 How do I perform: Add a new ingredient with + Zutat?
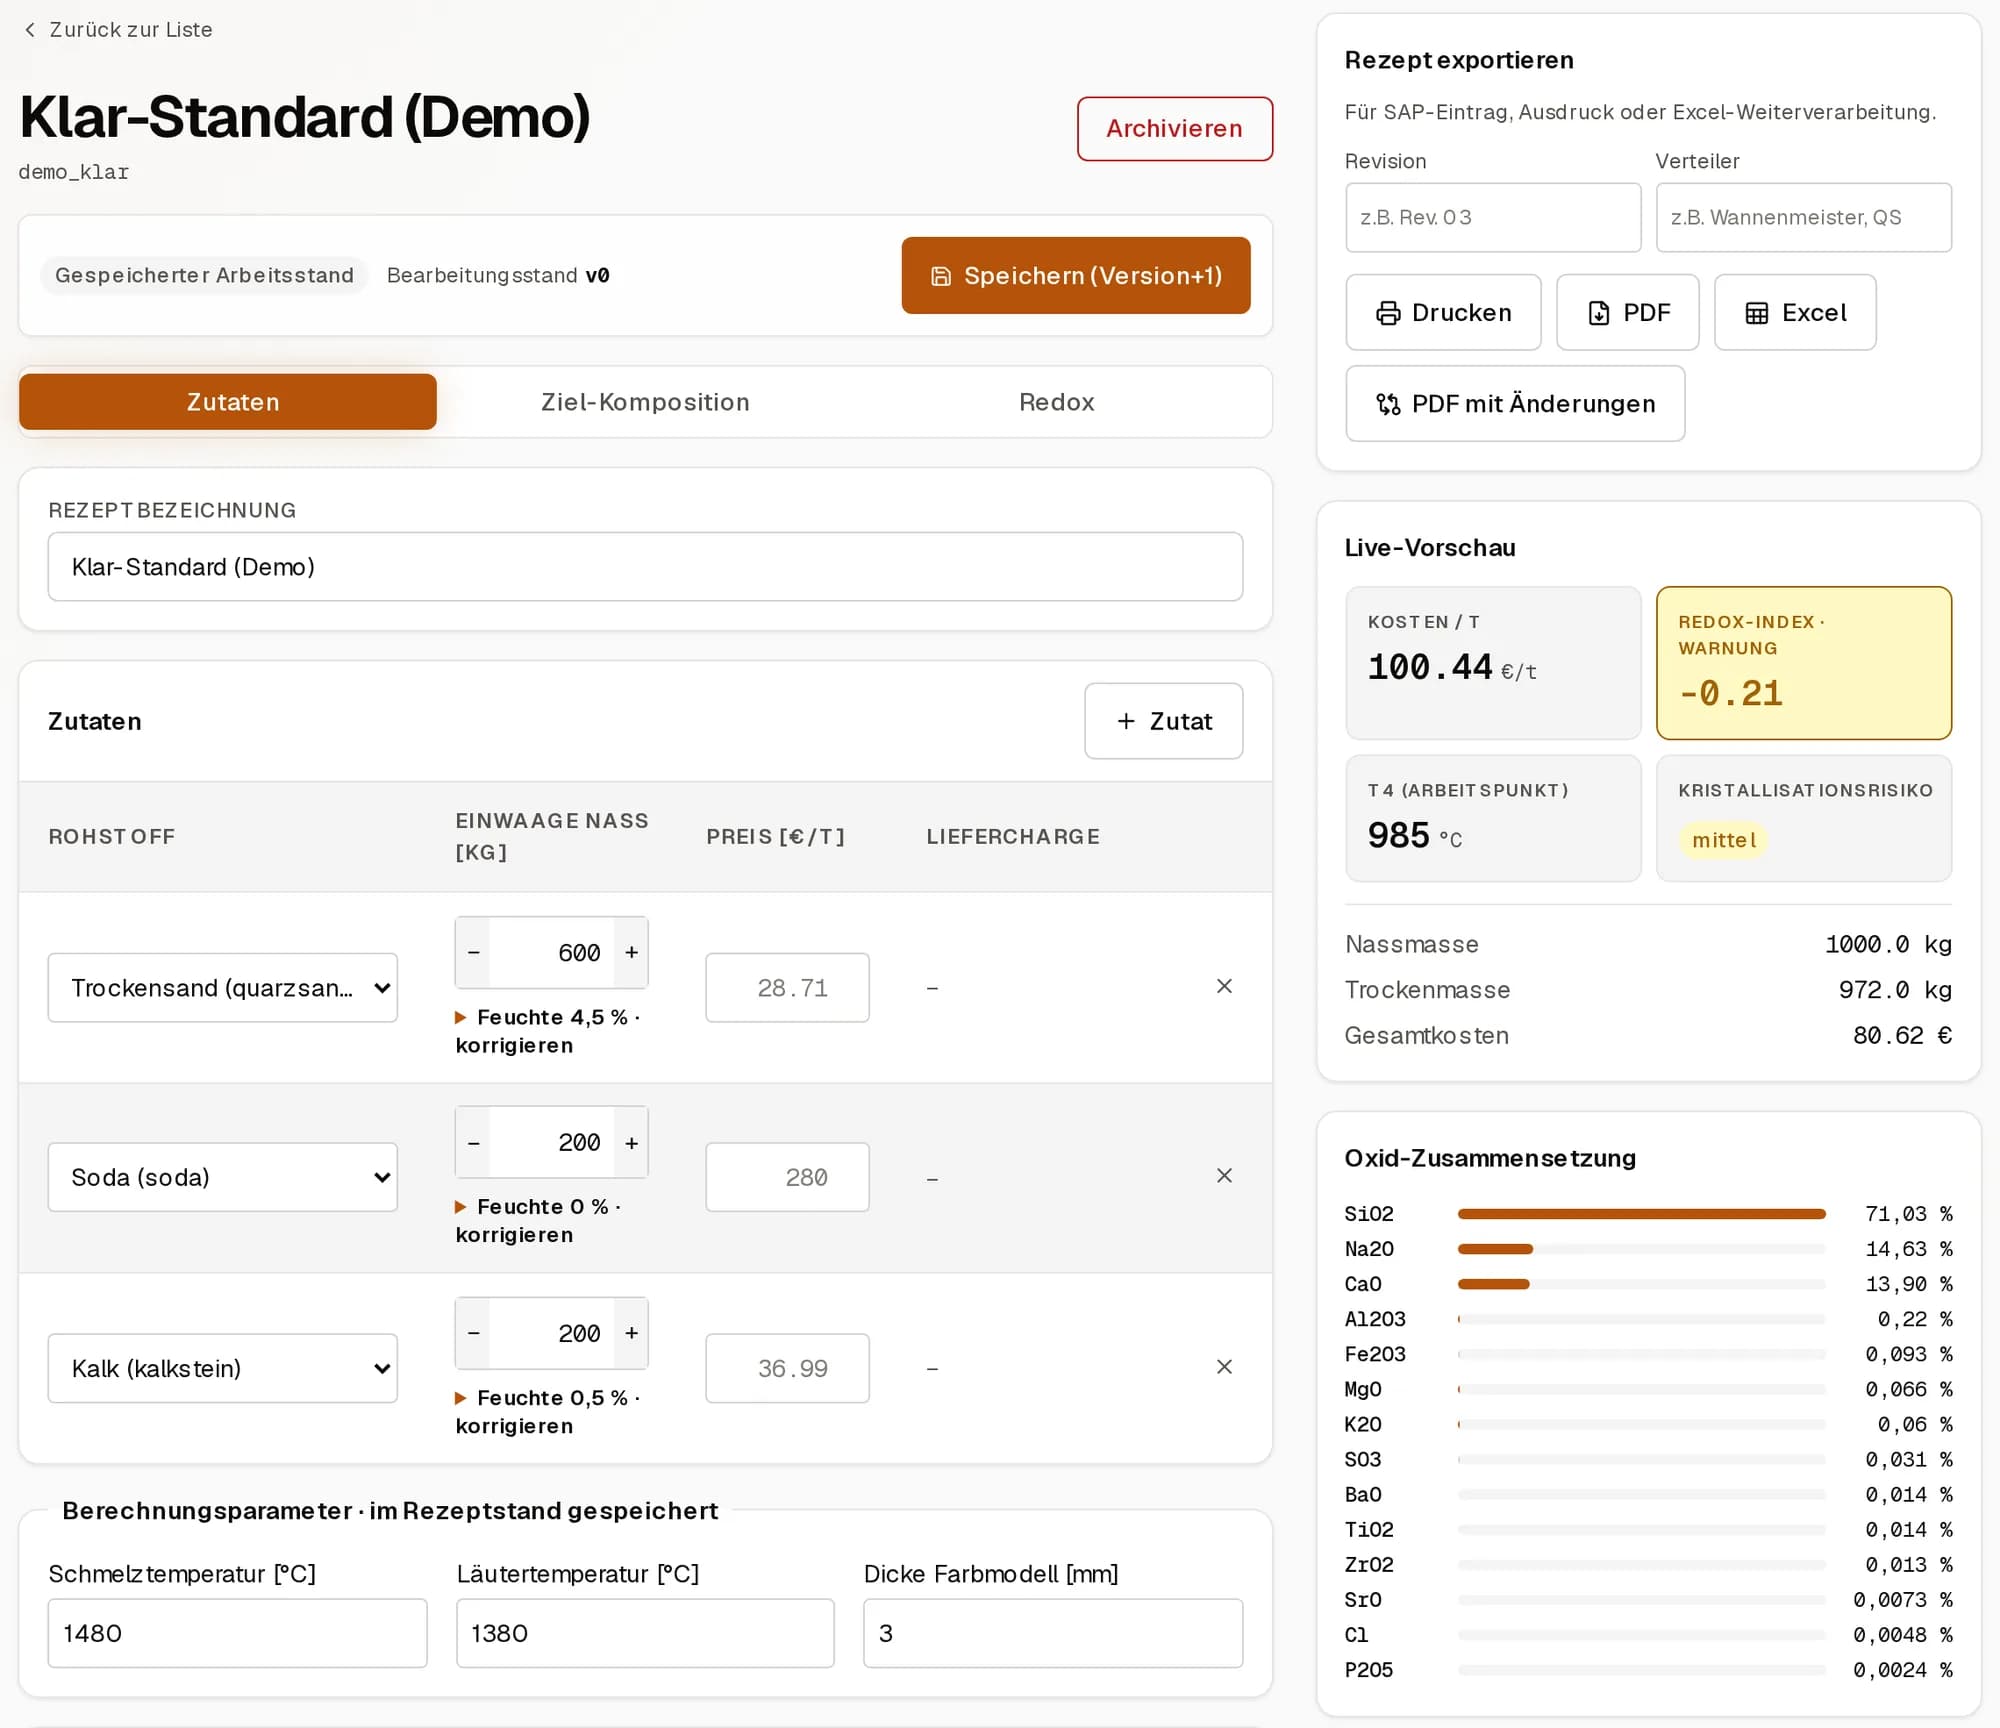[1163, 721]
